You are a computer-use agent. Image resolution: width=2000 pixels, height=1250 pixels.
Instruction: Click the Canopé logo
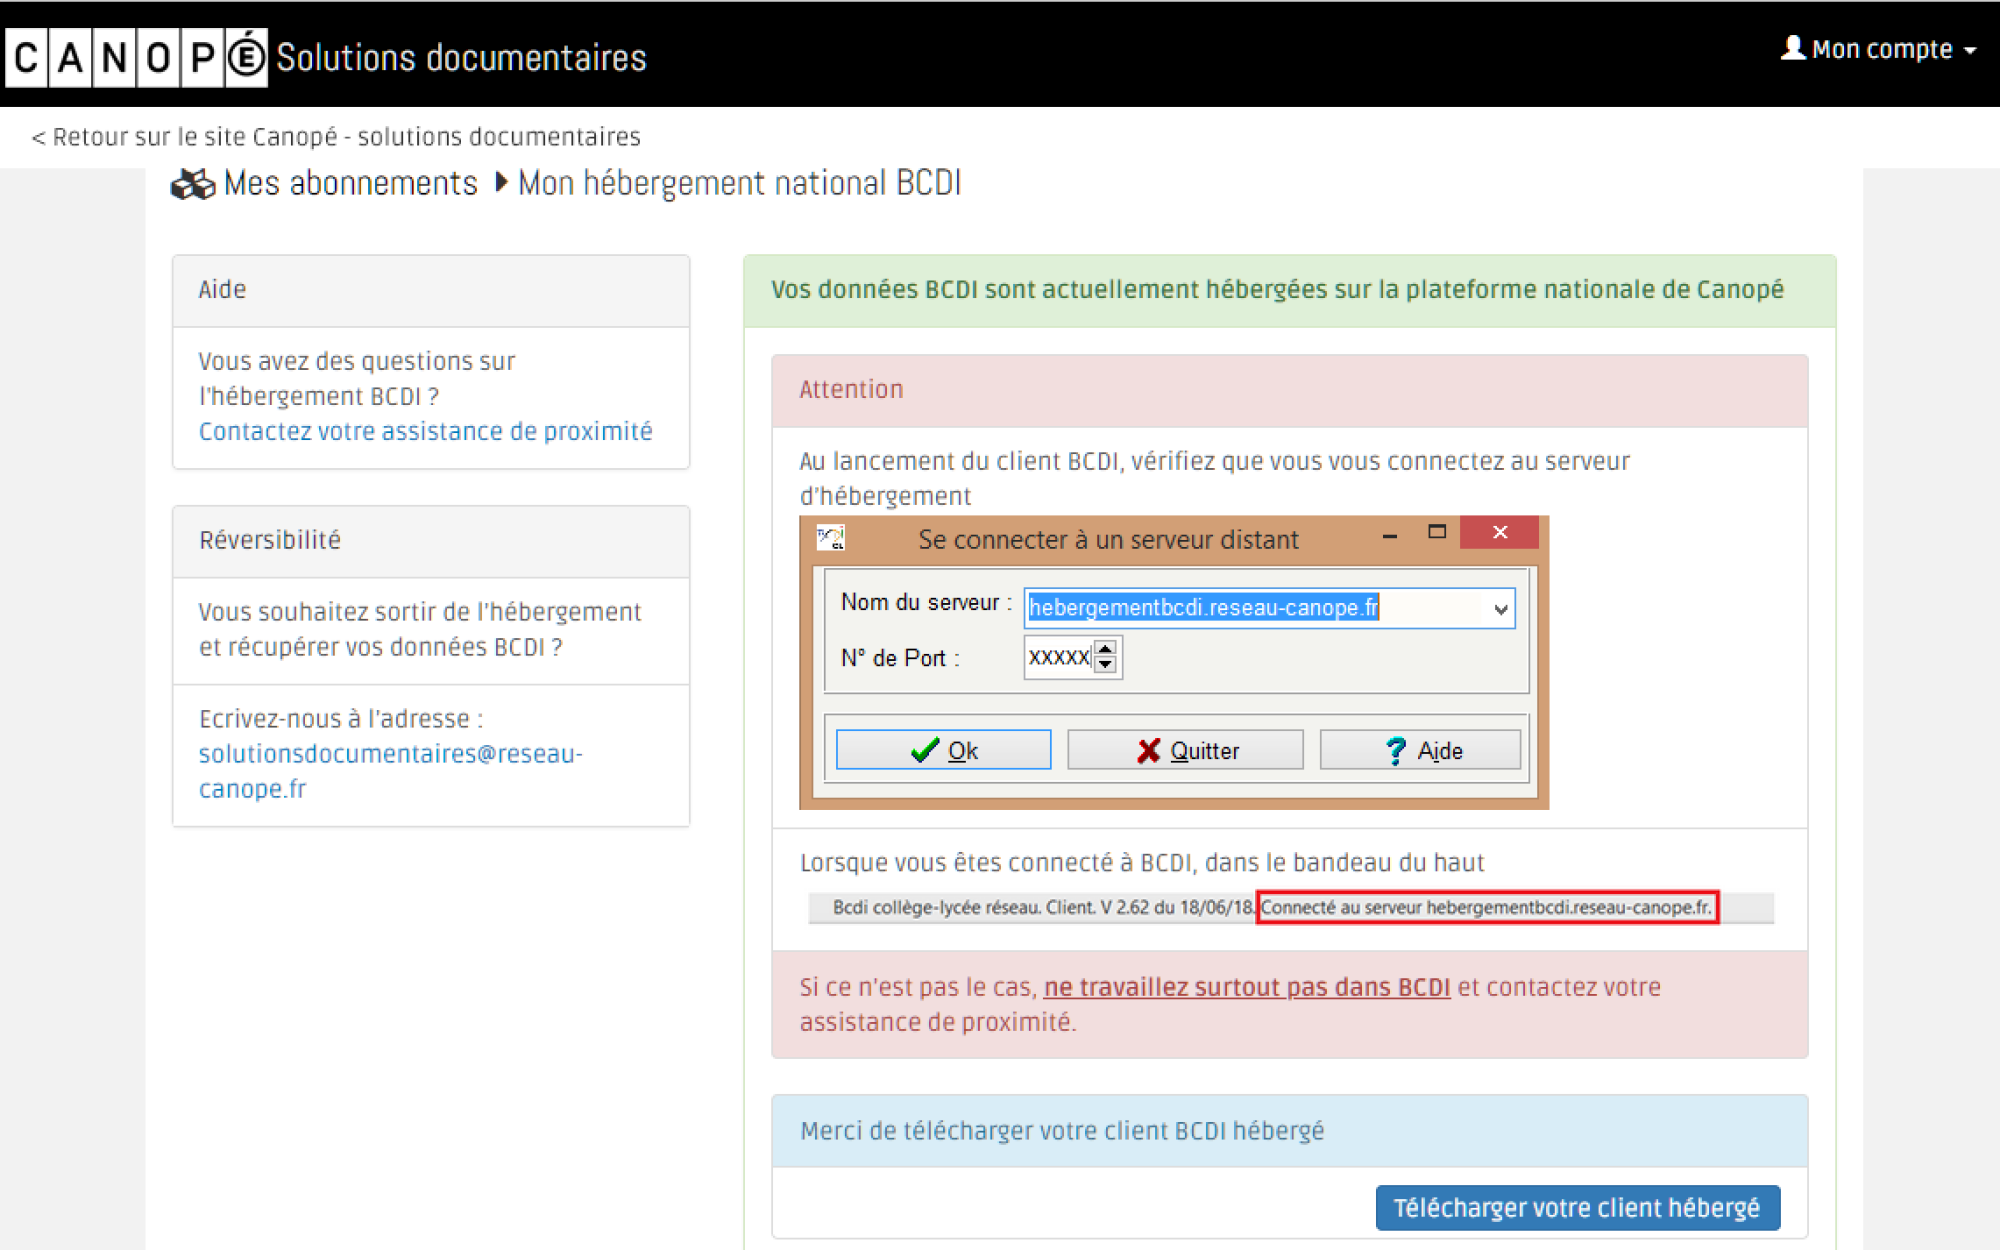(136, 57)
